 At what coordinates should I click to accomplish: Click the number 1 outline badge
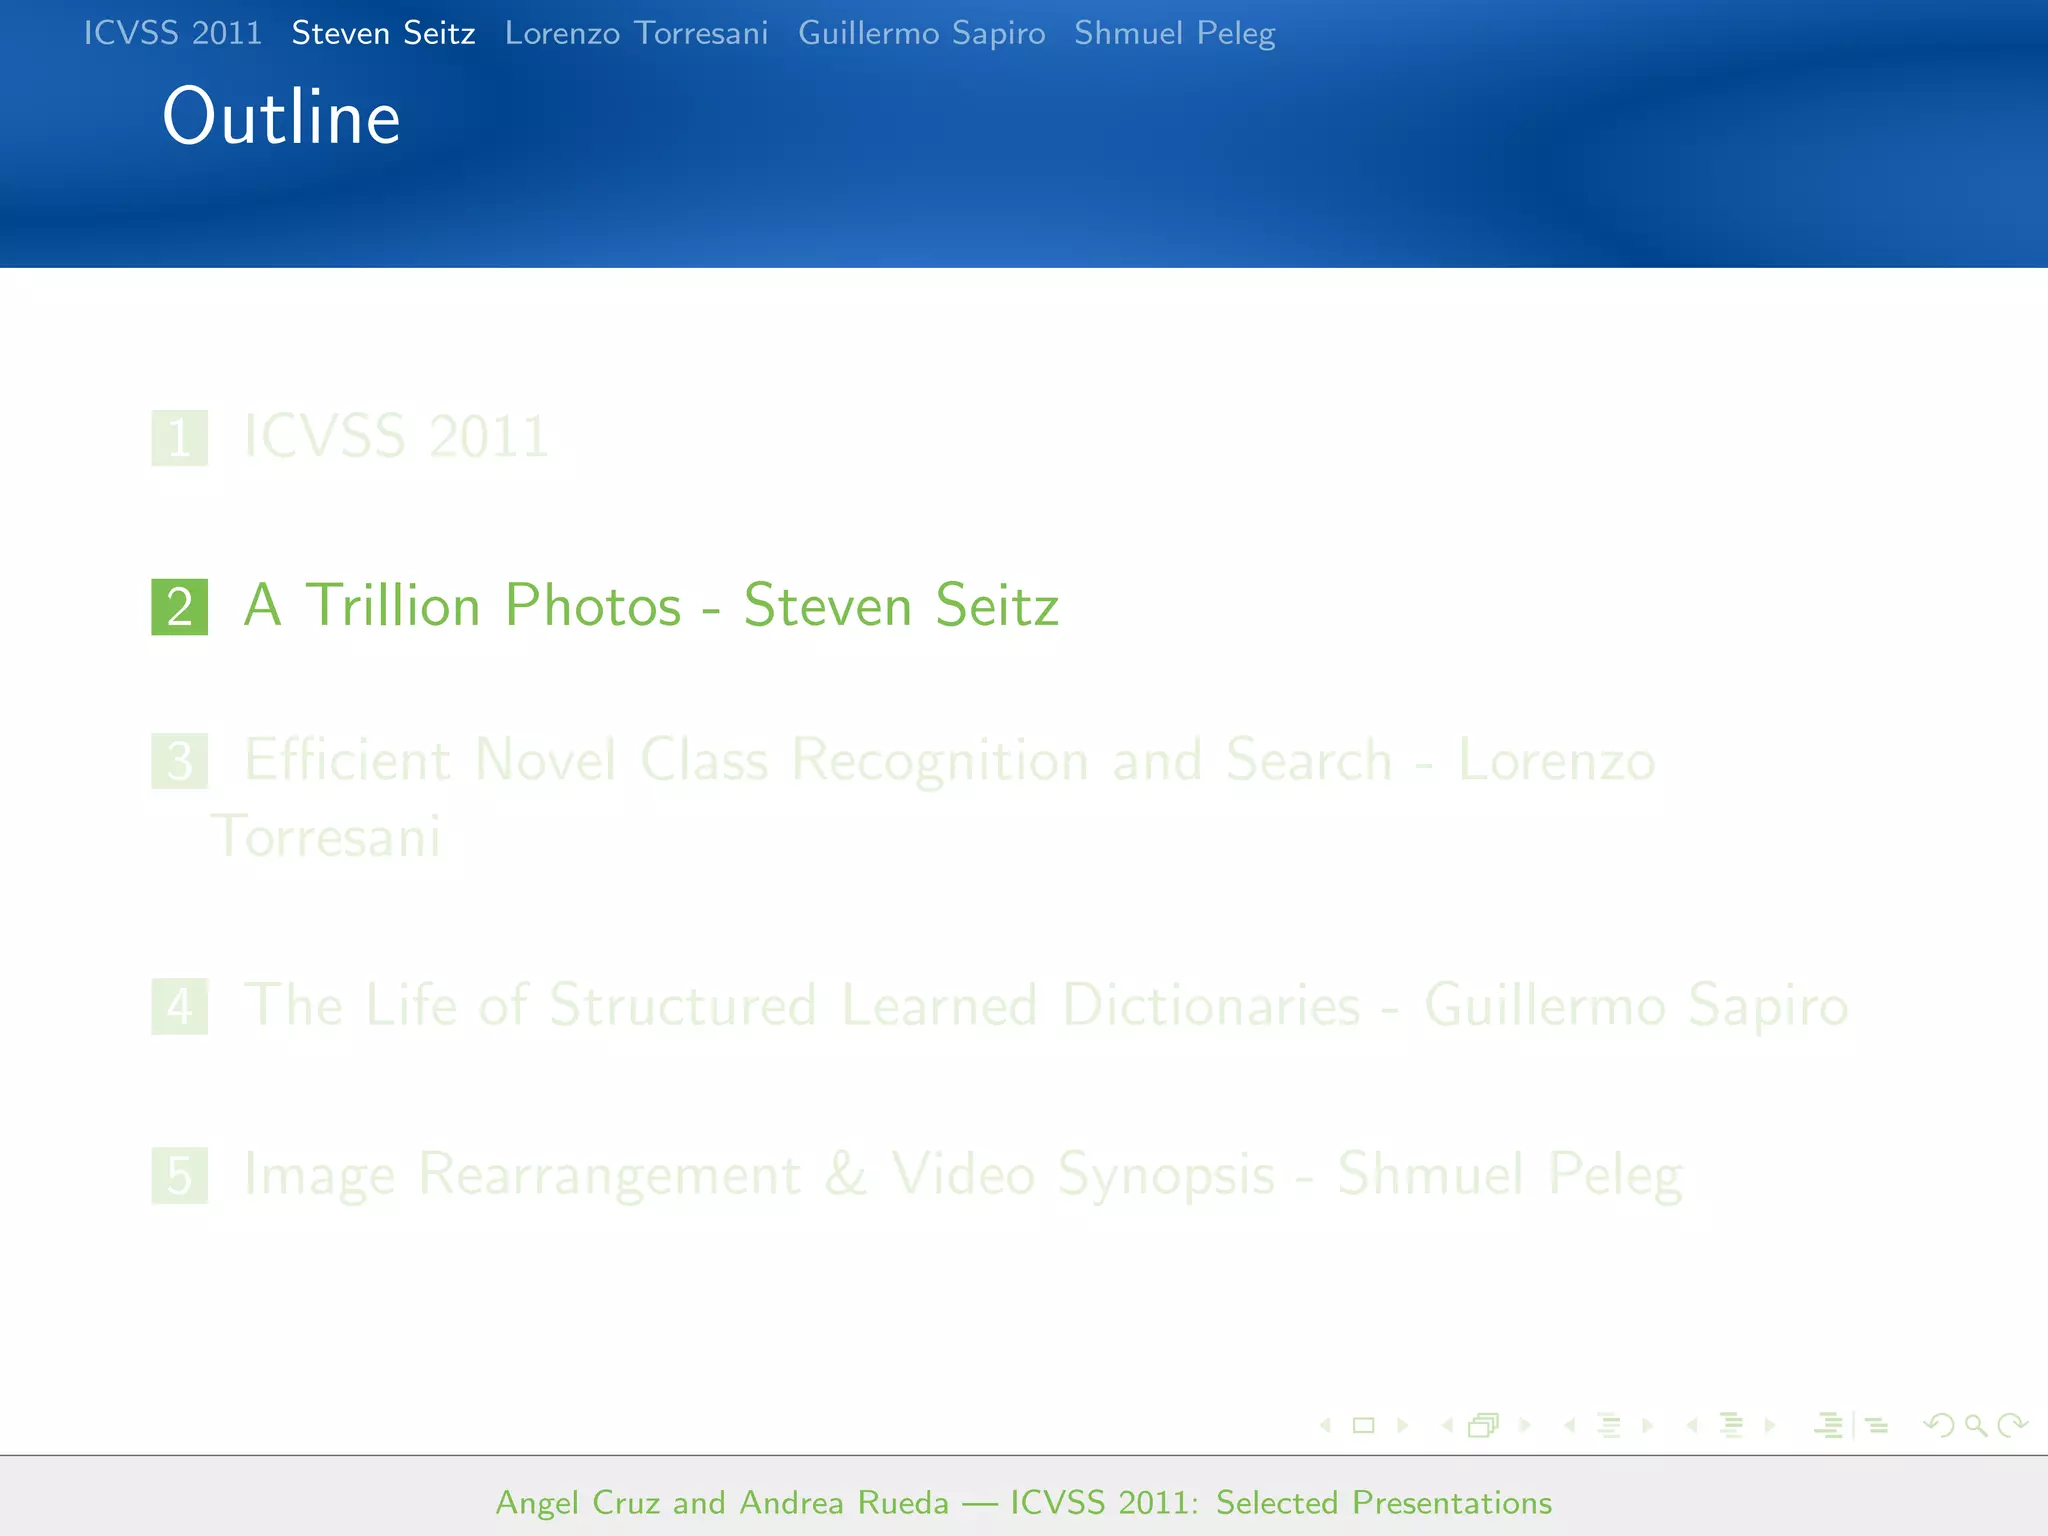click(180, 438)
